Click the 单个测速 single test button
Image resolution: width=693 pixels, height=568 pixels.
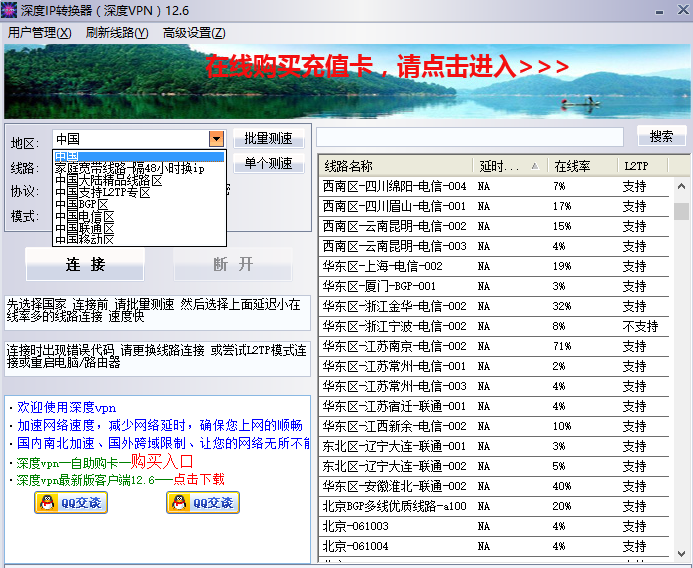269,163
